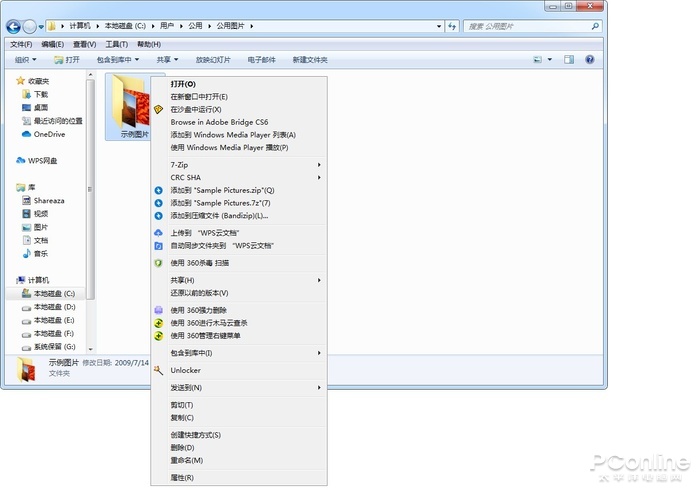Open the 组织 (Organize) dropdown
Screen dimensions: 700x490
pos(28,60)
